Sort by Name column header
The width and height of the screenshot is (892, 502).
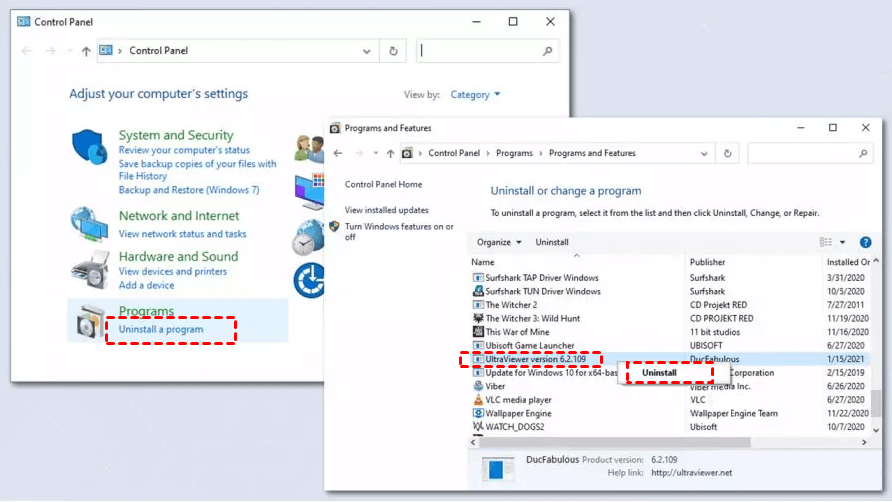(x=482, y=262)
